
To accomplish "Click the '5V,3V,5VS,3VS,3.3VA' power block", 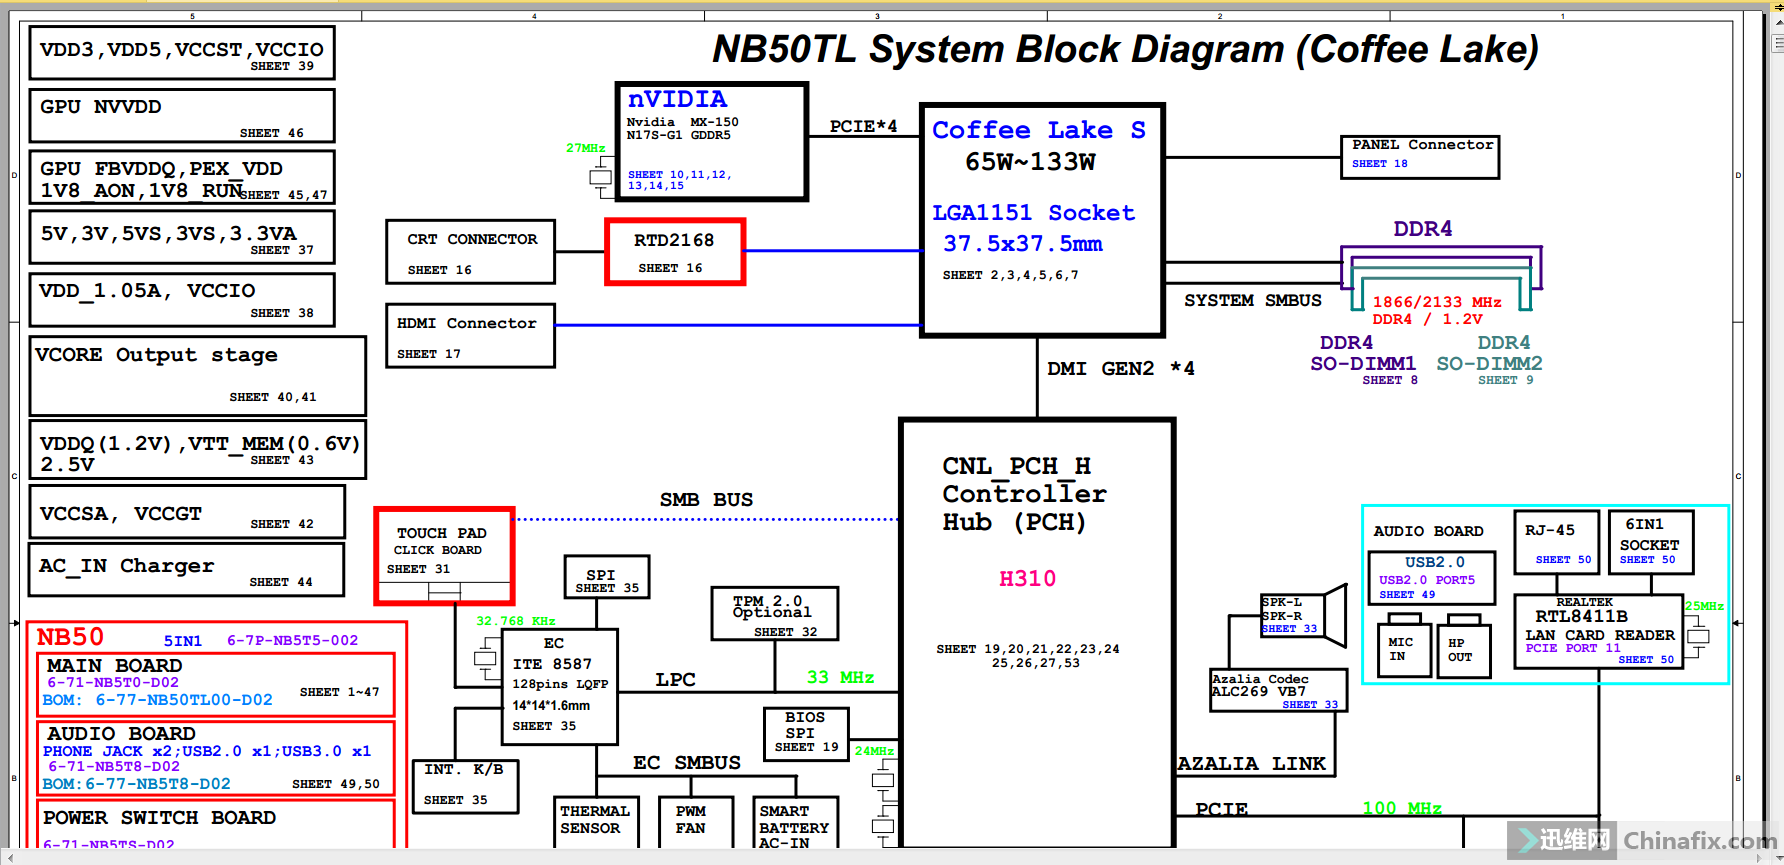I will (182, 237).
